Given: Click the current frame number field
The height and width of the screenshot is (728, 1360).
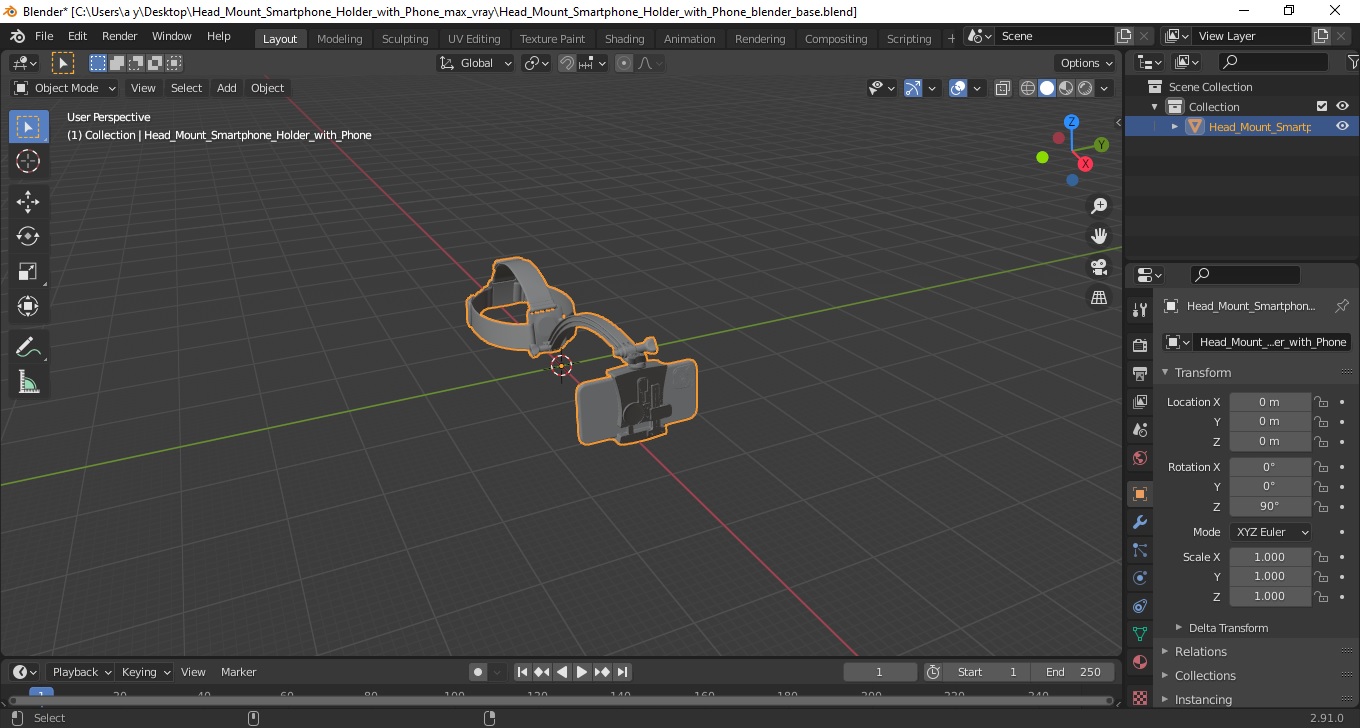Looking at the screenshot, I should coord(880,672).
